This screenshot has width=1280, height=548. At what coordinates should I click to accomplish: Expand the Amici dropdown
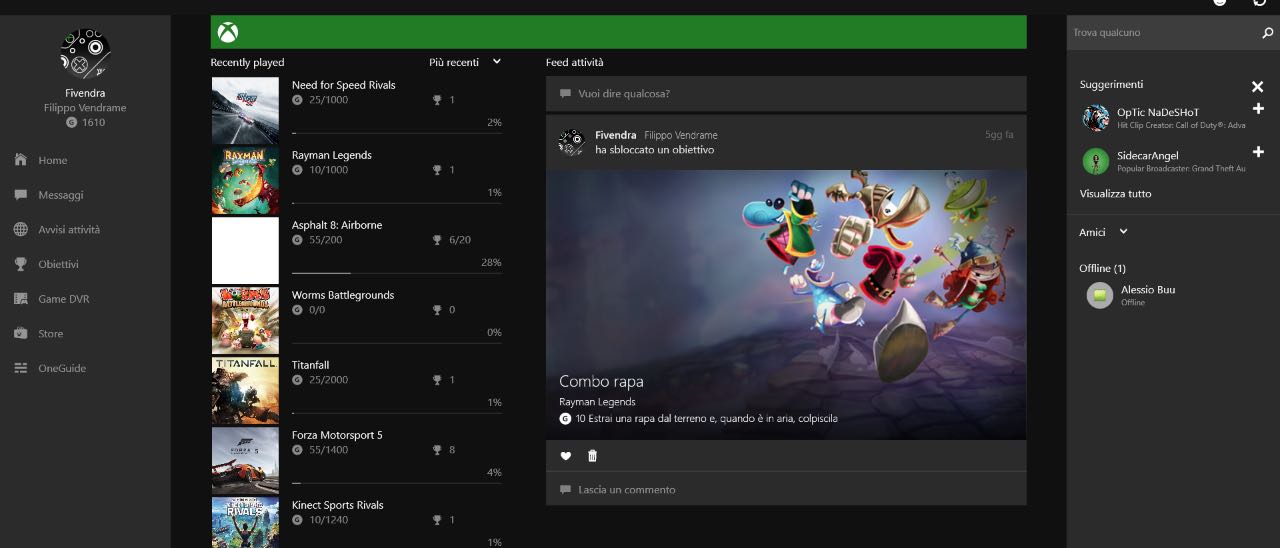[x=1103, y=232]
